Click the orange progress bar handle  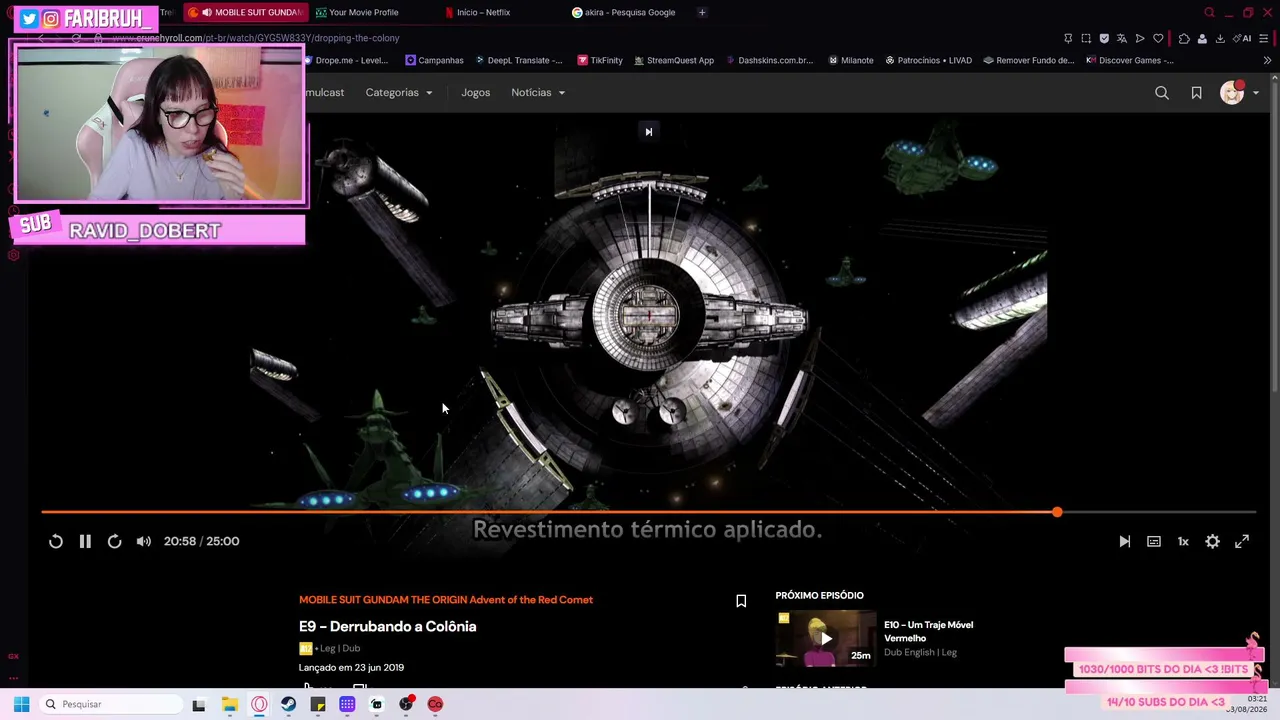1057,512
